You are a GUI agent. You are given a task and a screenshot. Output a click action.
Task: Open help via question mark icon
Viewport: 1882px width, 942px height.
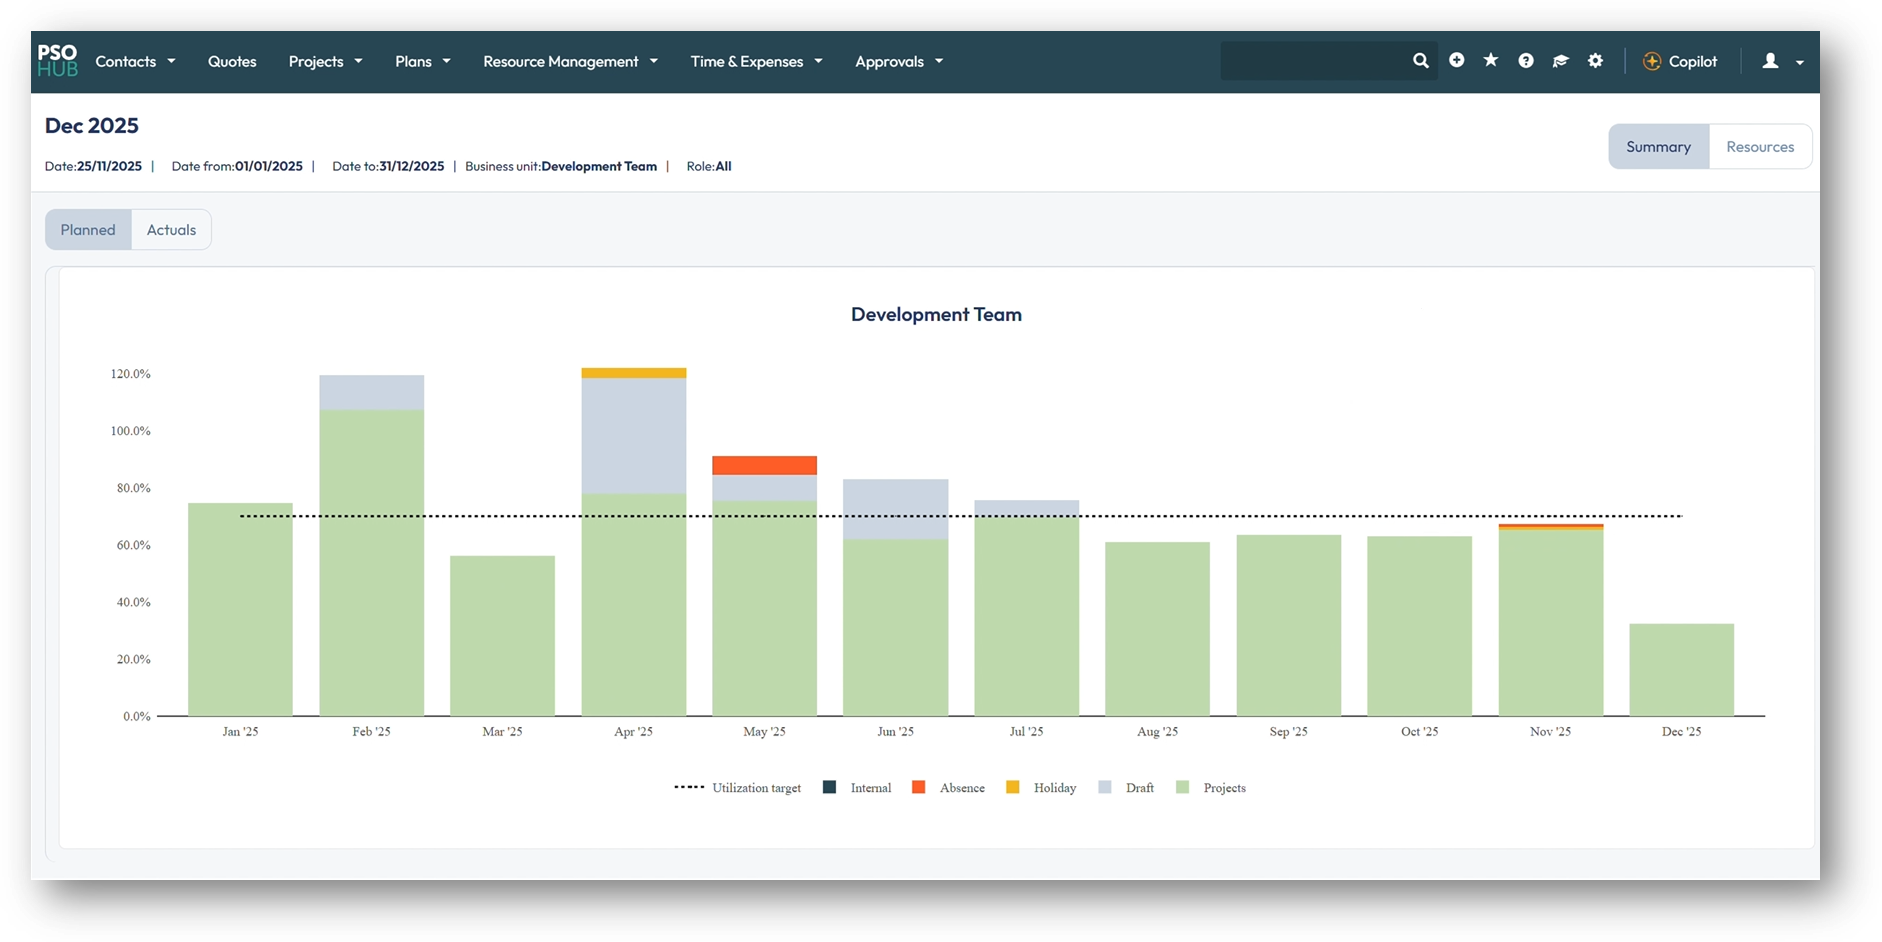1526,61
